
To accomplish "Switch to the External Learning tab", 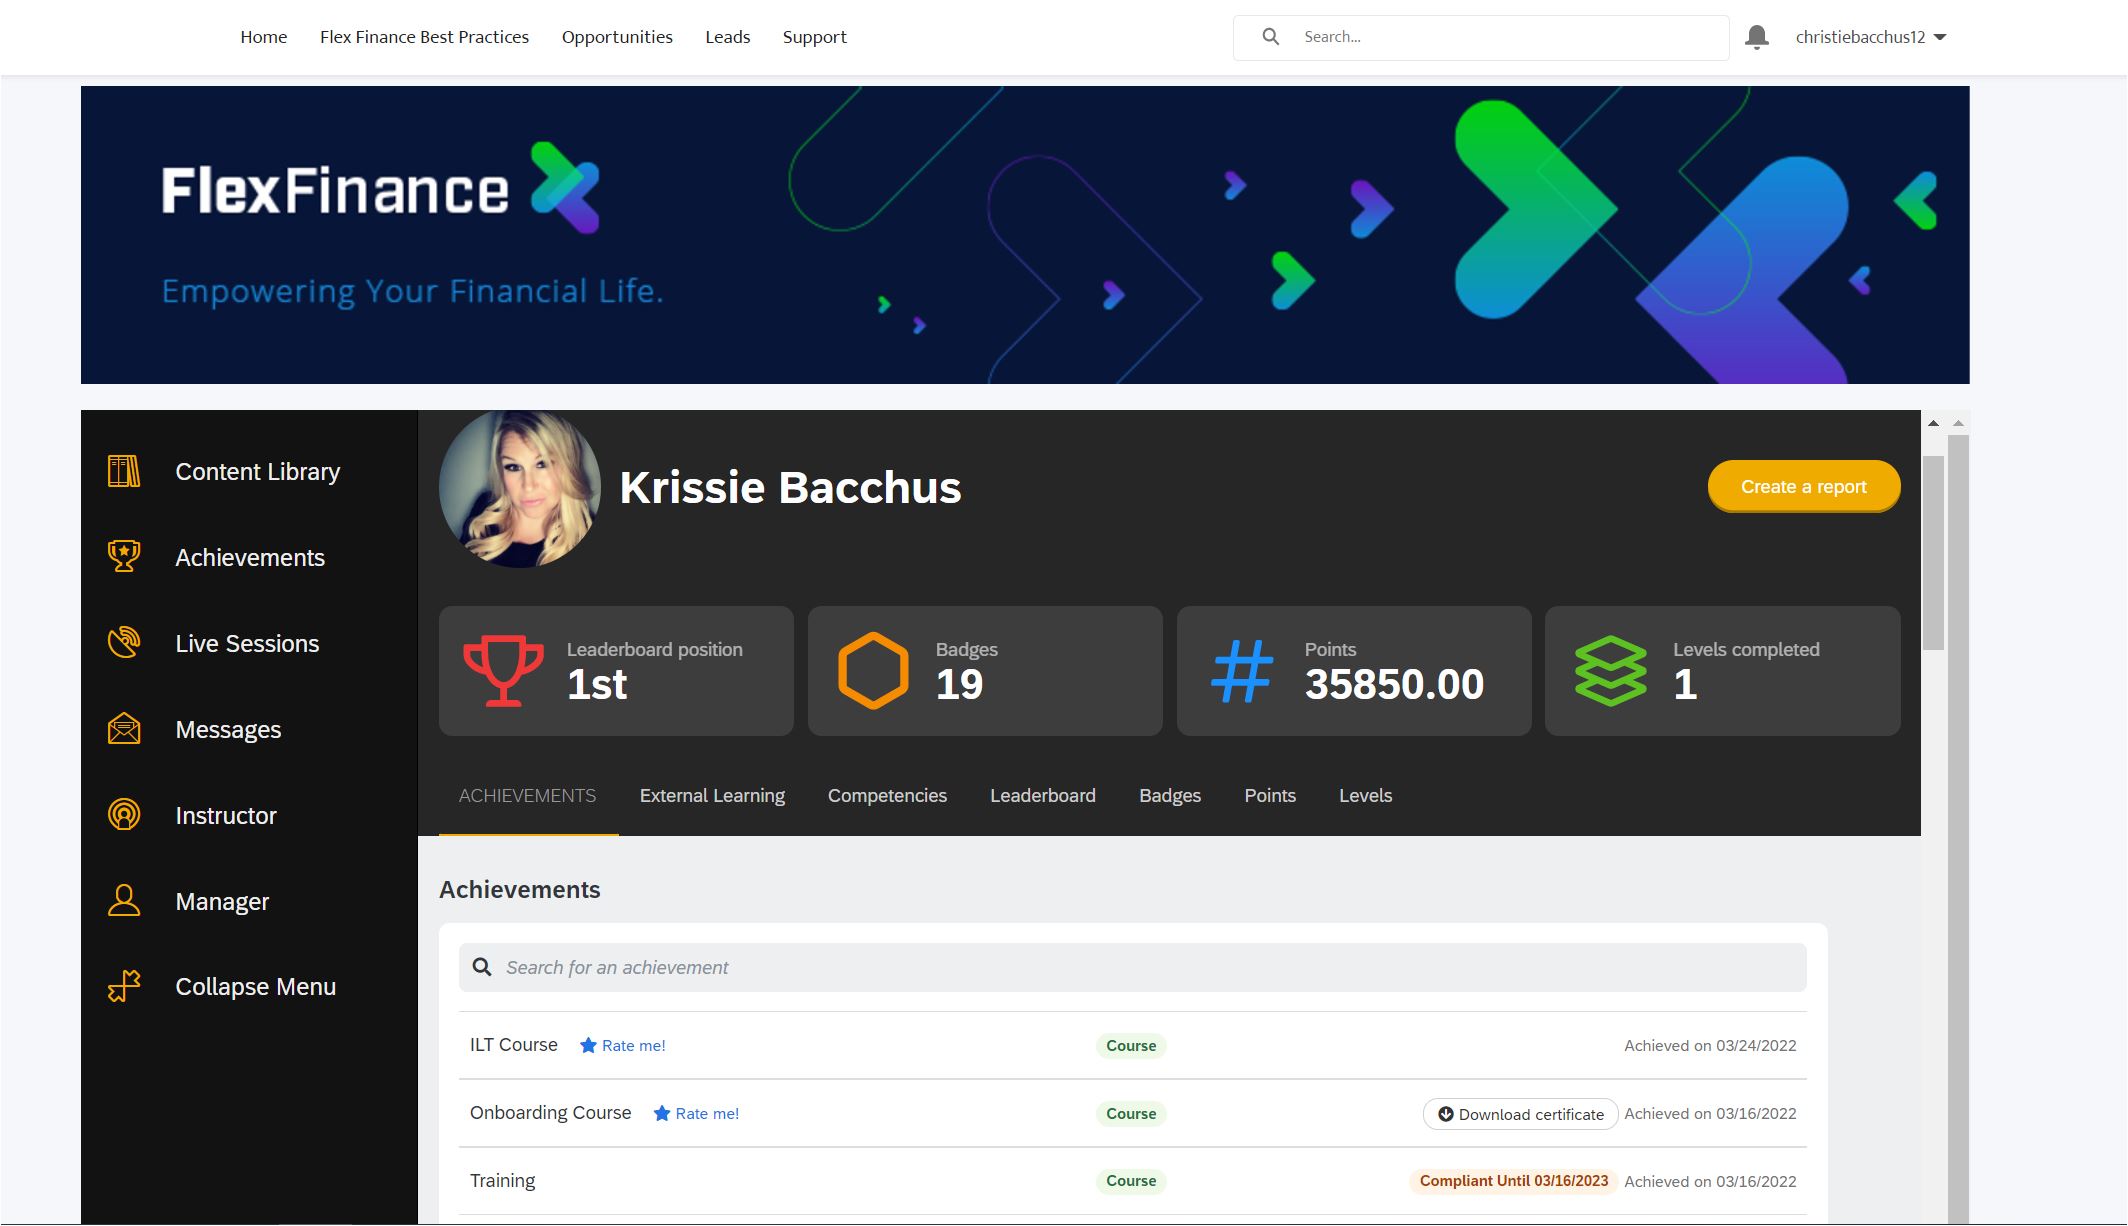I will [x=711, y=795].
